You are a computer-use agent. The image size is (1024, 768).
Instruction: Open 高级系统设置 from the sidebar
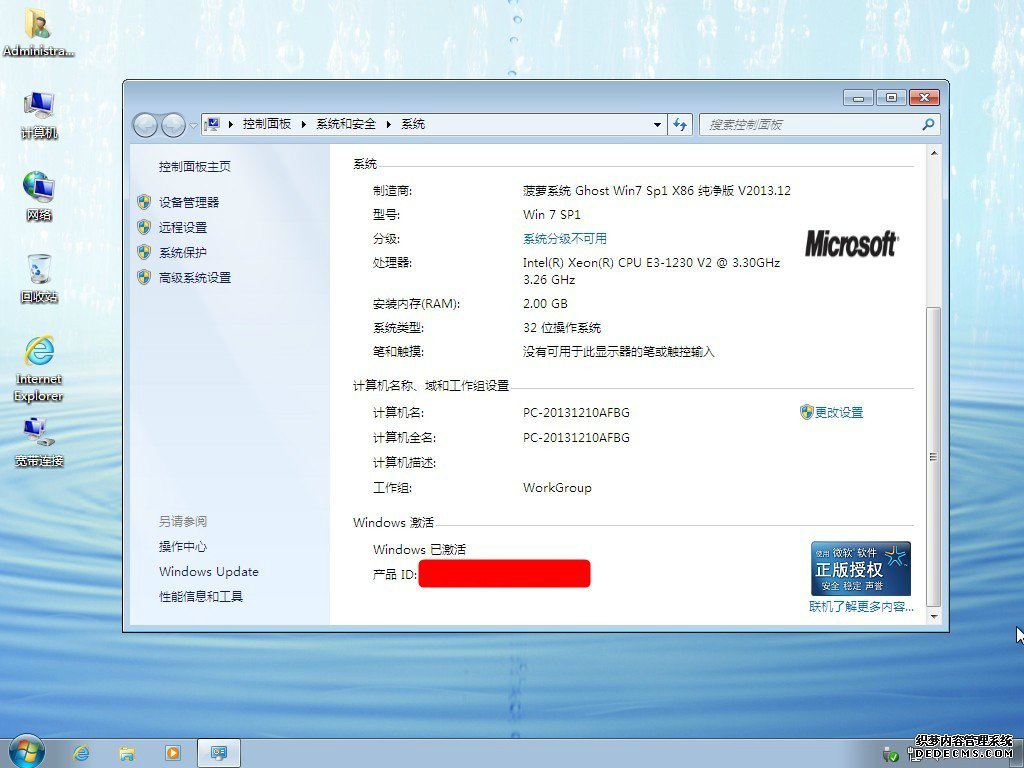[195, 278]
